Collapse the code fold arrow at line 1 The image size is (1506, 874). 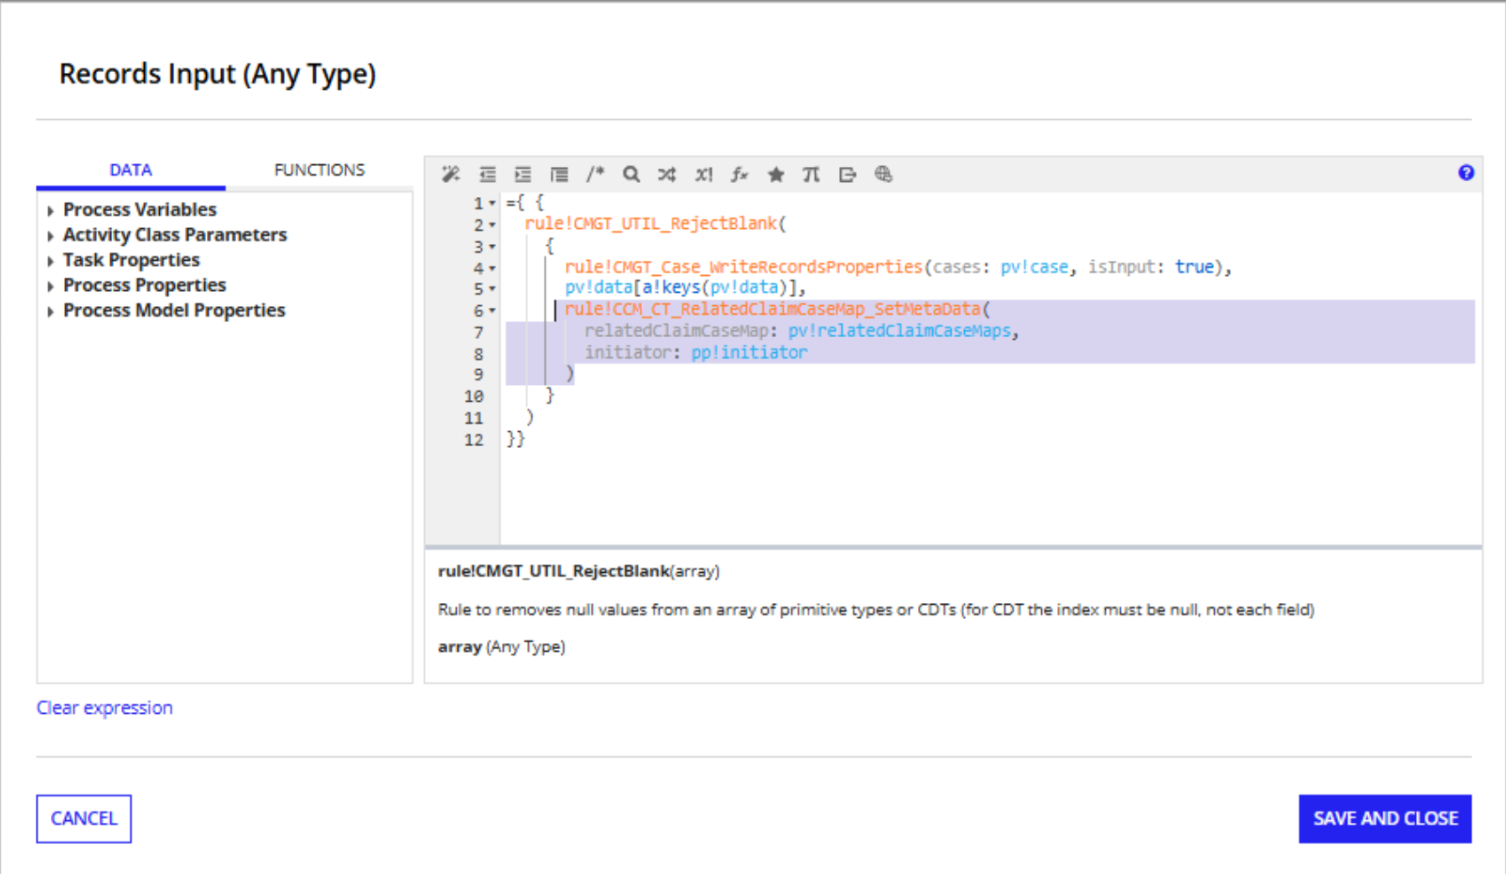point(492,203)
